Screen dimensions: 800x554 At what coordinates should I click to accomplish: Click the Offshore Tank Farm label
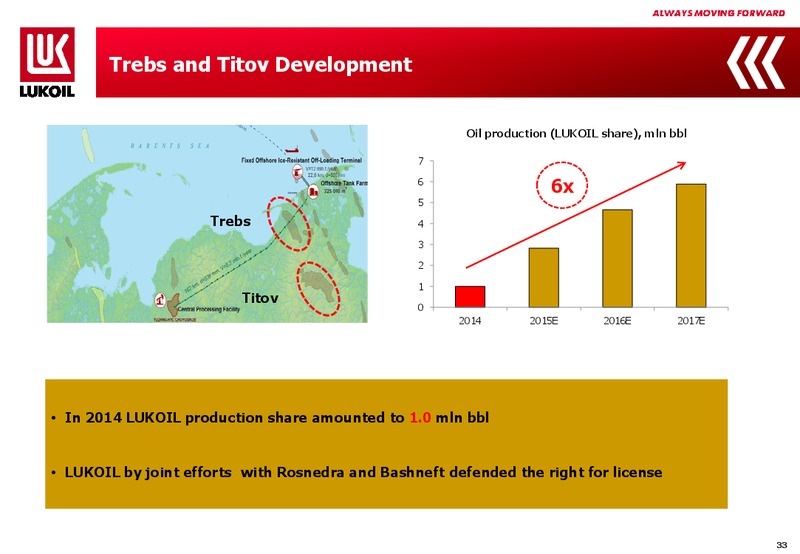344,183
